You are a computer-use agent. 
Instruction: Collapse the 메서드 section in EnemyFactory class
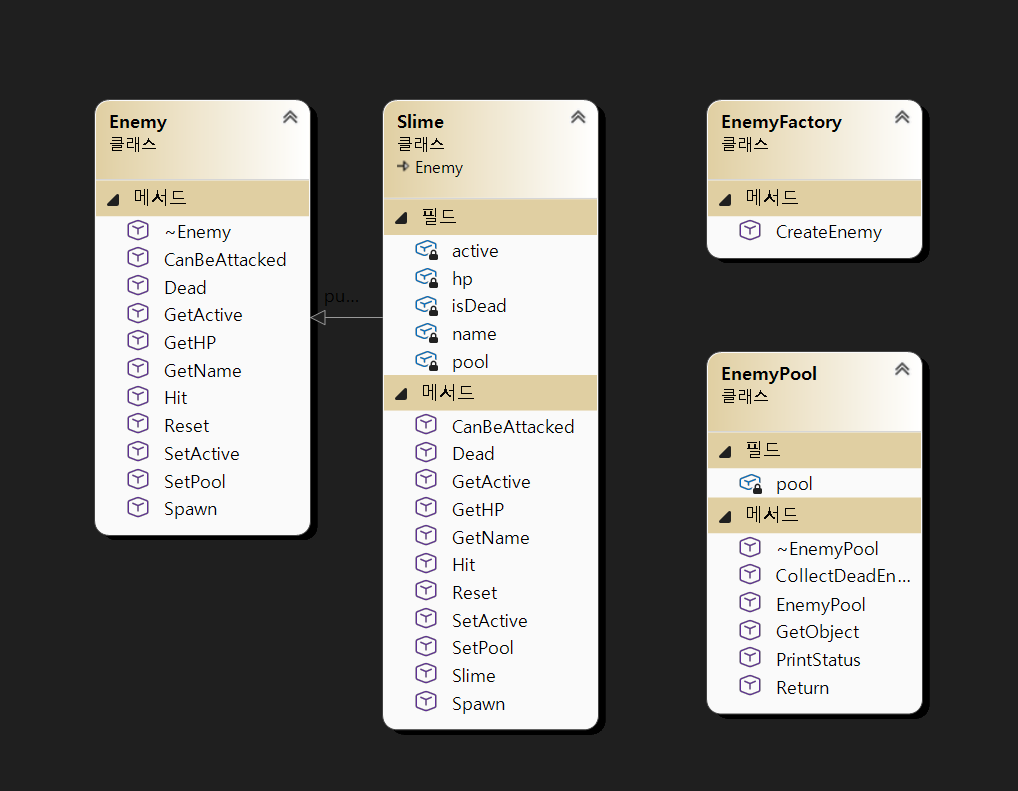coord(725,199)
